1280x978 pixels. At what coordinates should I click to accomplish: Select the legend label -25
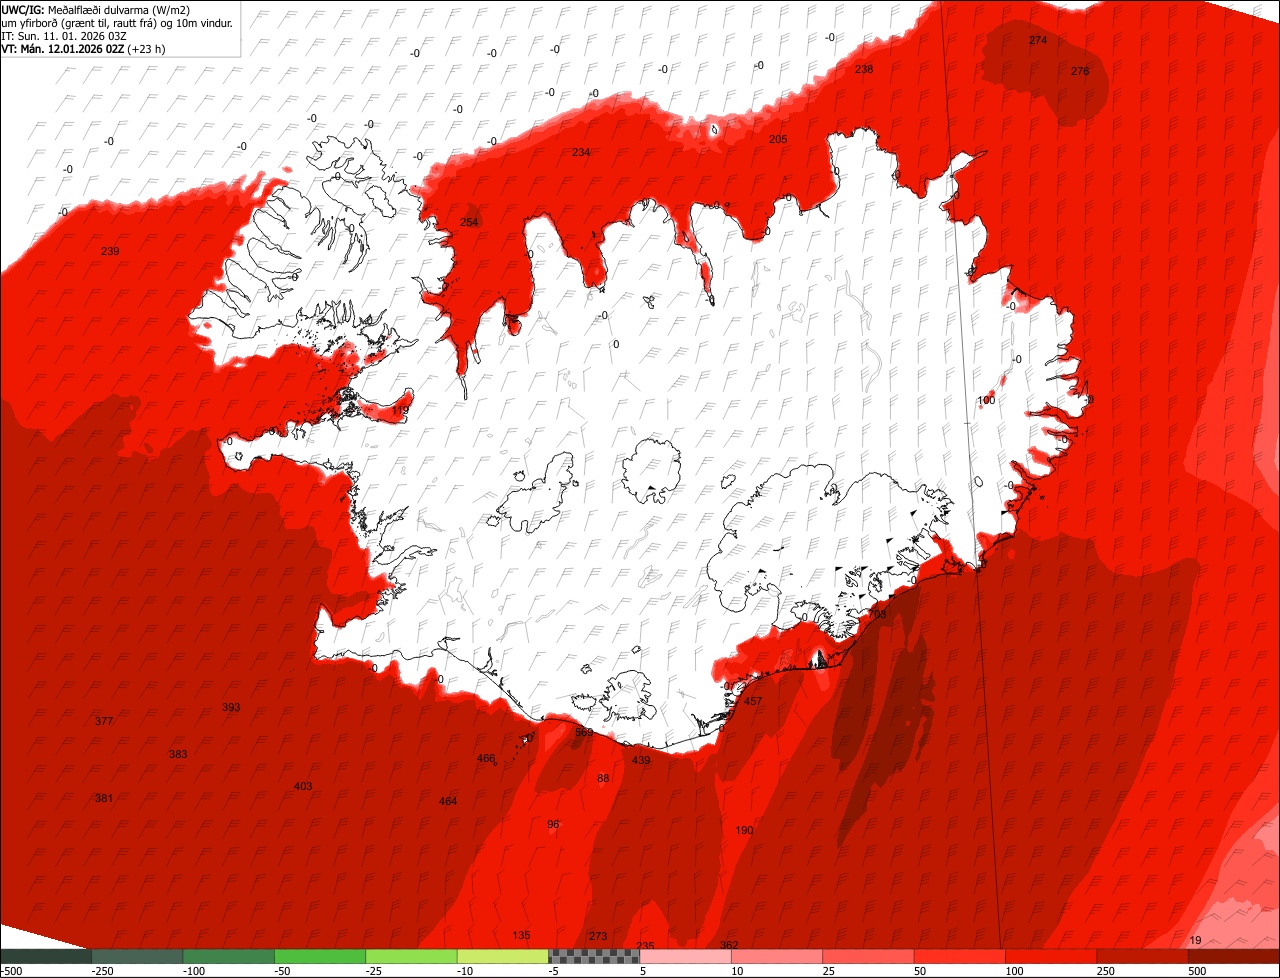374,971
